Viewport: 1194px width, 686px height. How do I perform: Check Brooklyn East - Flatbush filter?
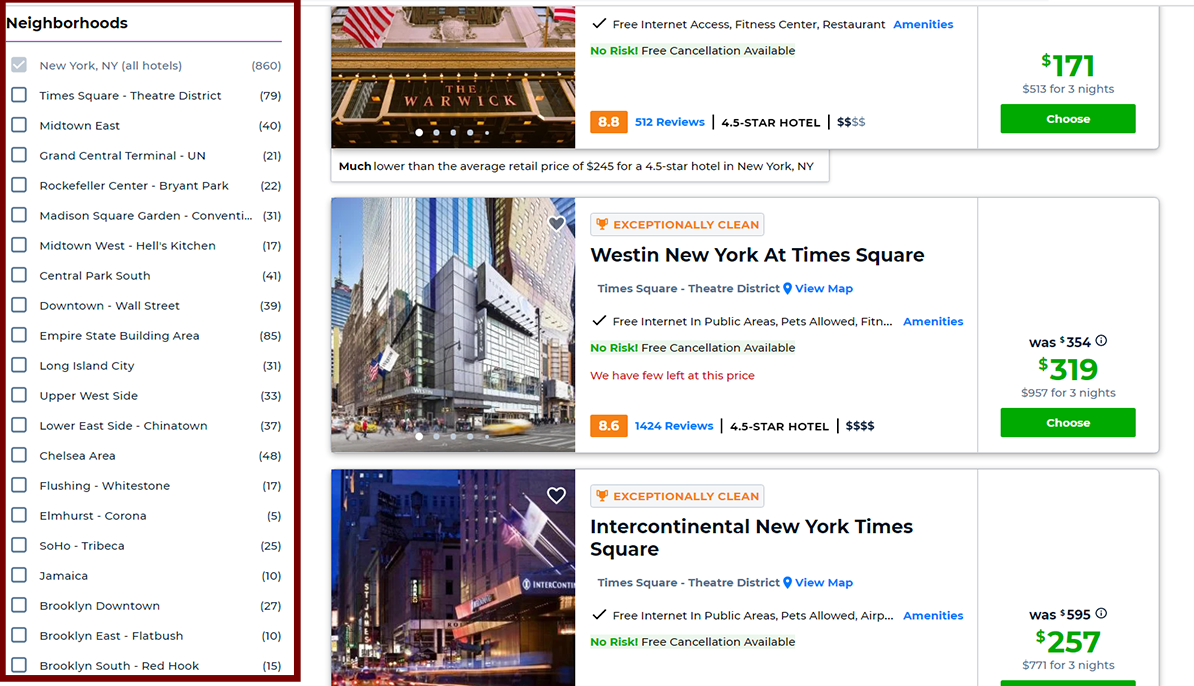[19, 635]
